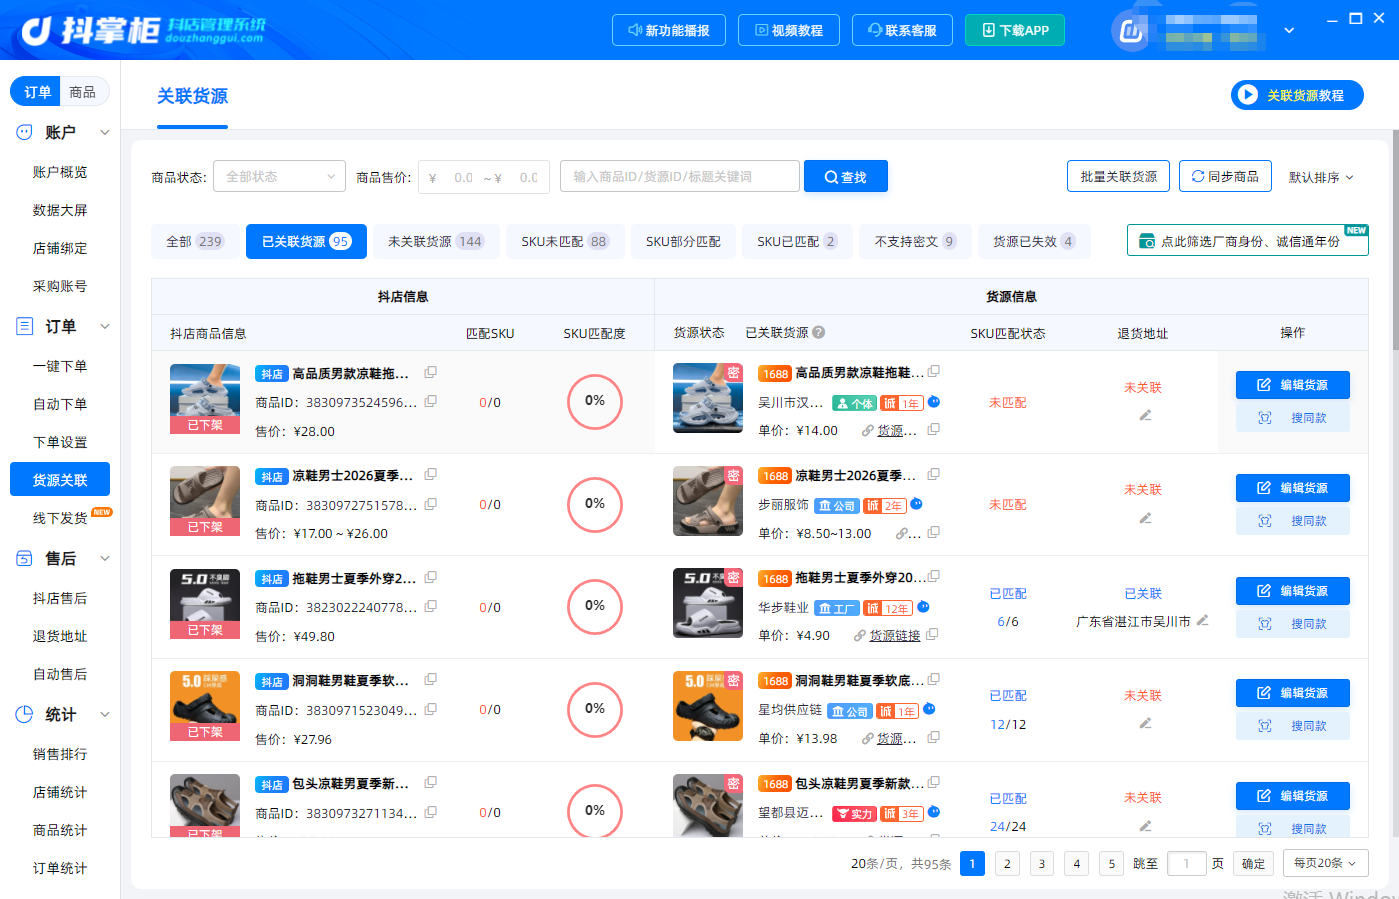The width and height of the screenshot is (1399, 899).
Task: Click the user avatar icon in header
Action: point(1131,31)
